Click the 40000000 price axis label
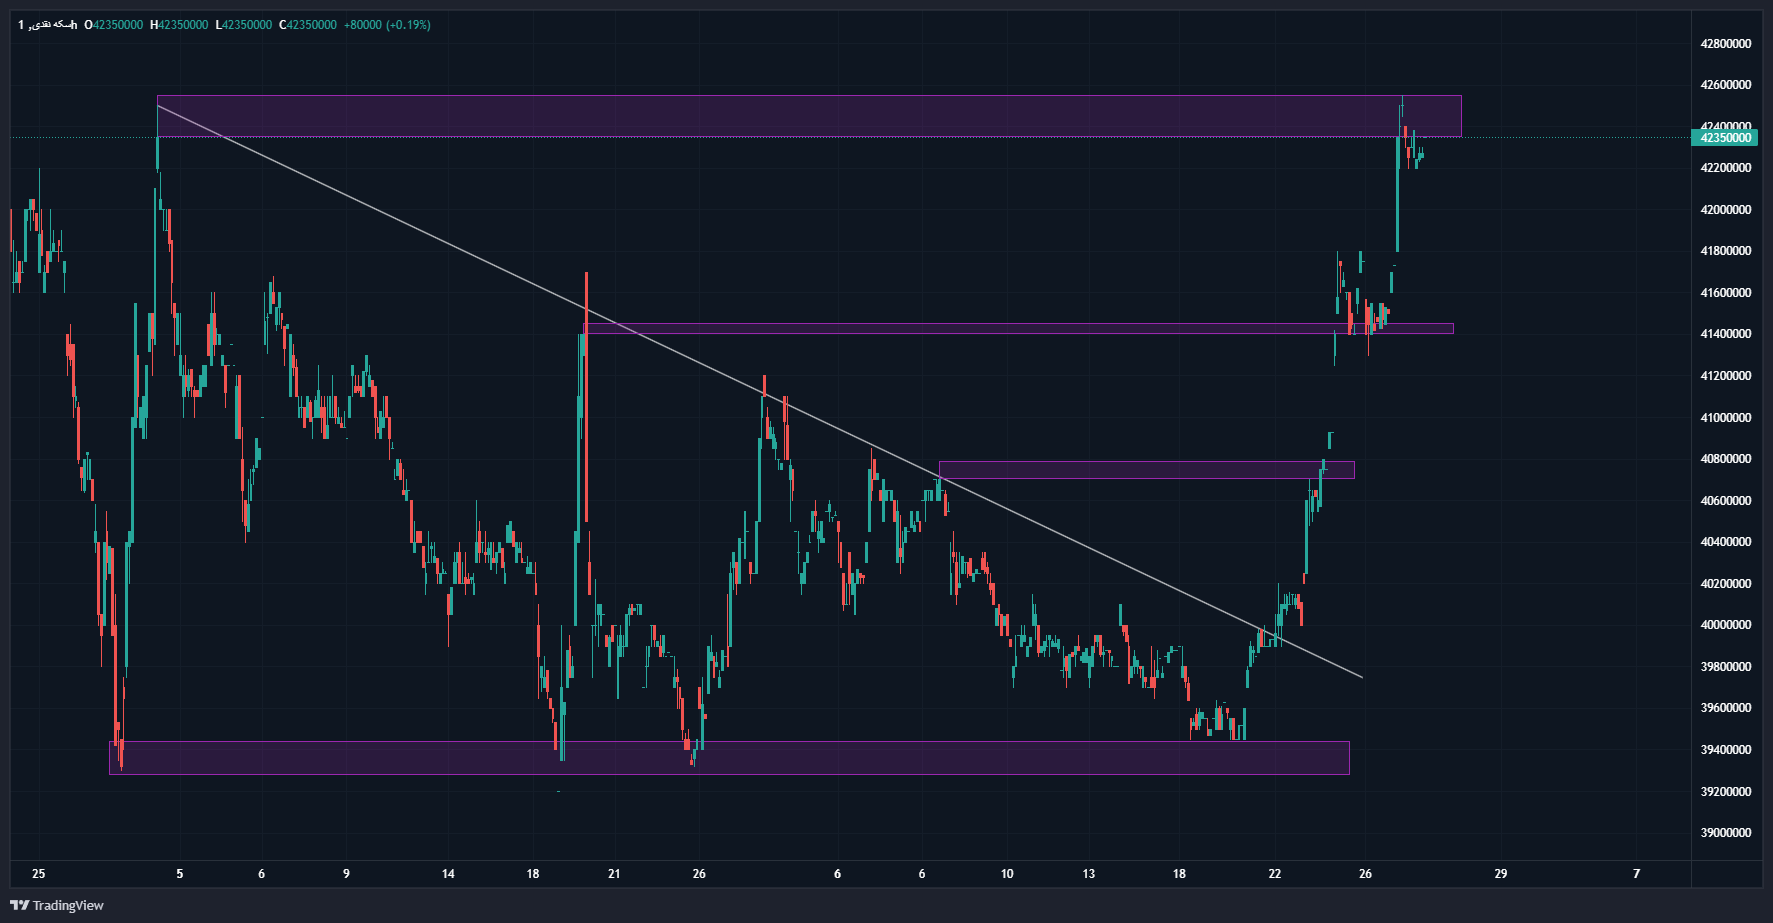The width and height of the screenshot is (1773, 923). click(x=1725, y=625)
